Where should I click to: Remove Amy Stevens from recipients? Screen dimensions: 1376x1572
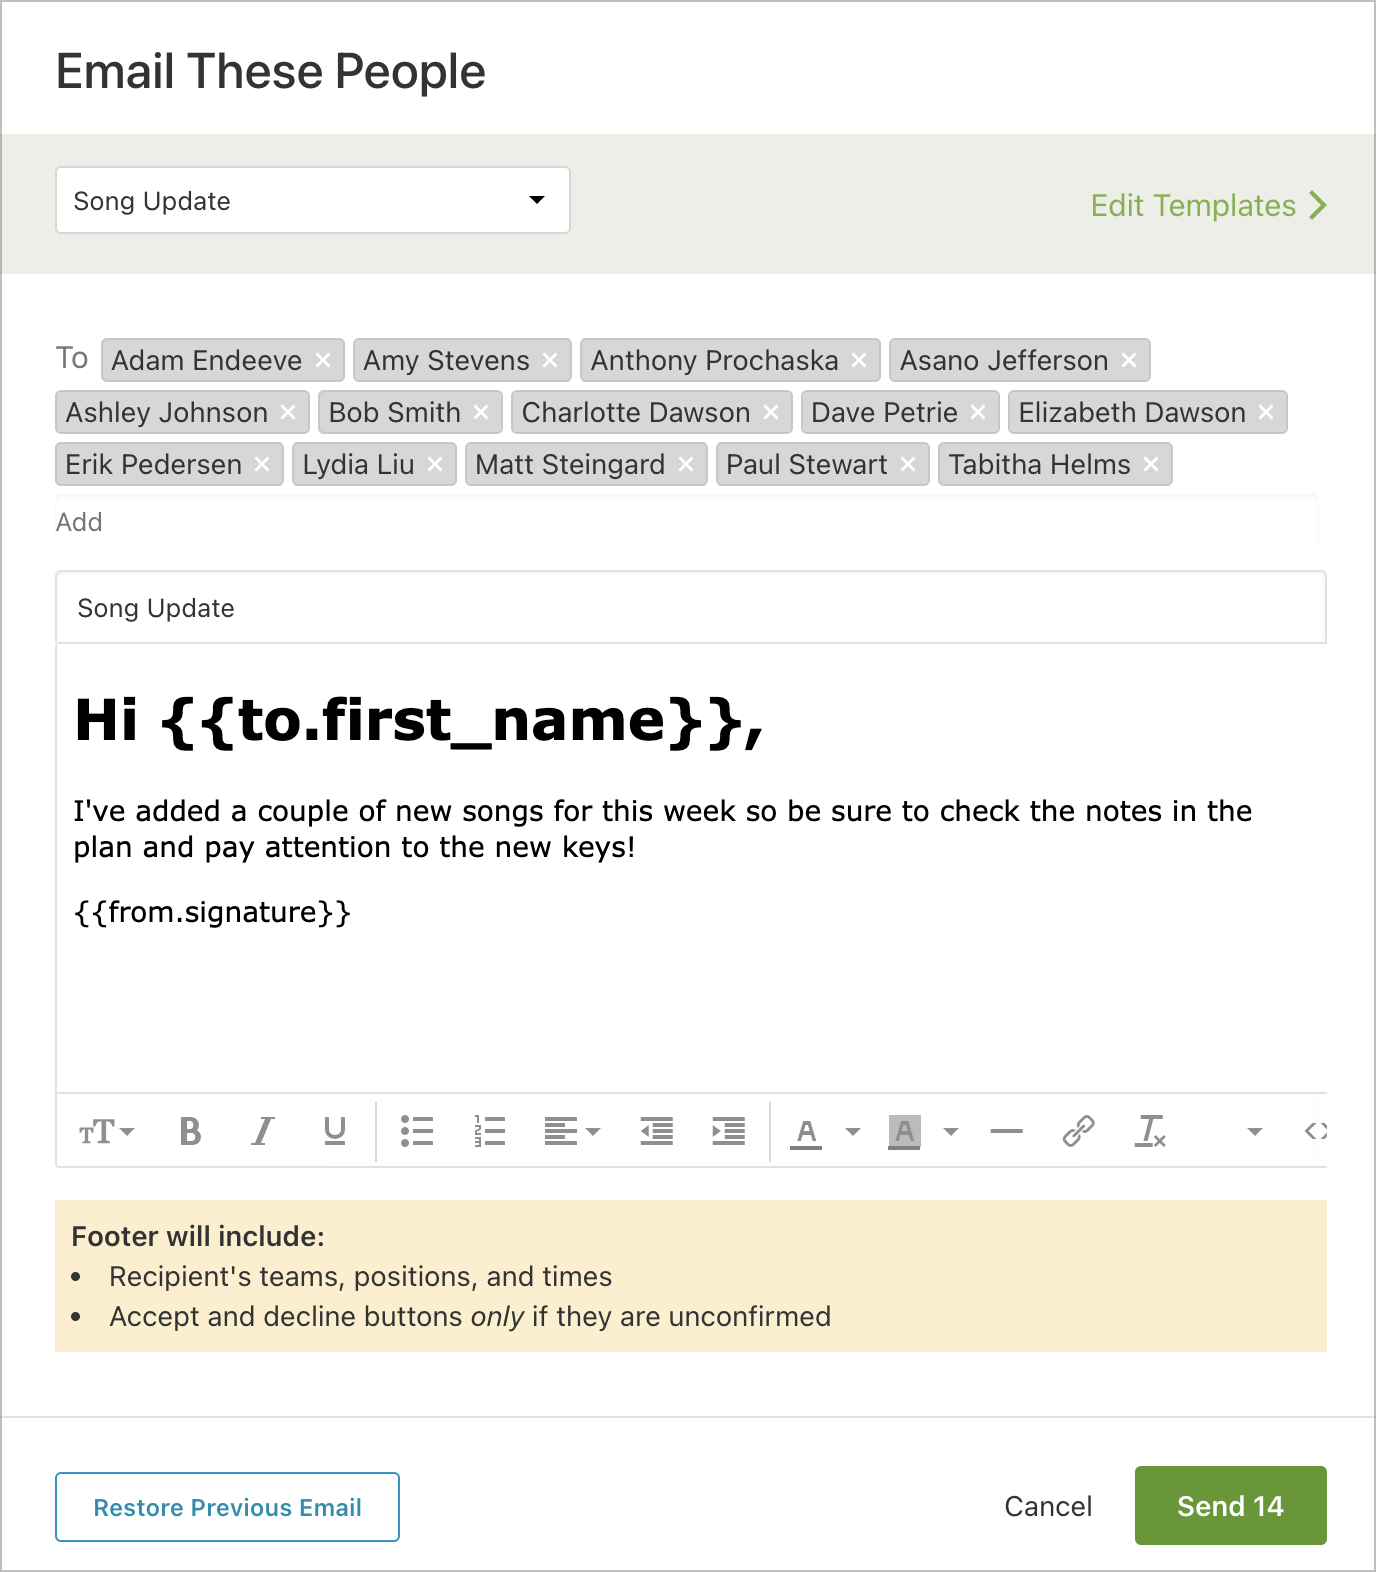550,360
